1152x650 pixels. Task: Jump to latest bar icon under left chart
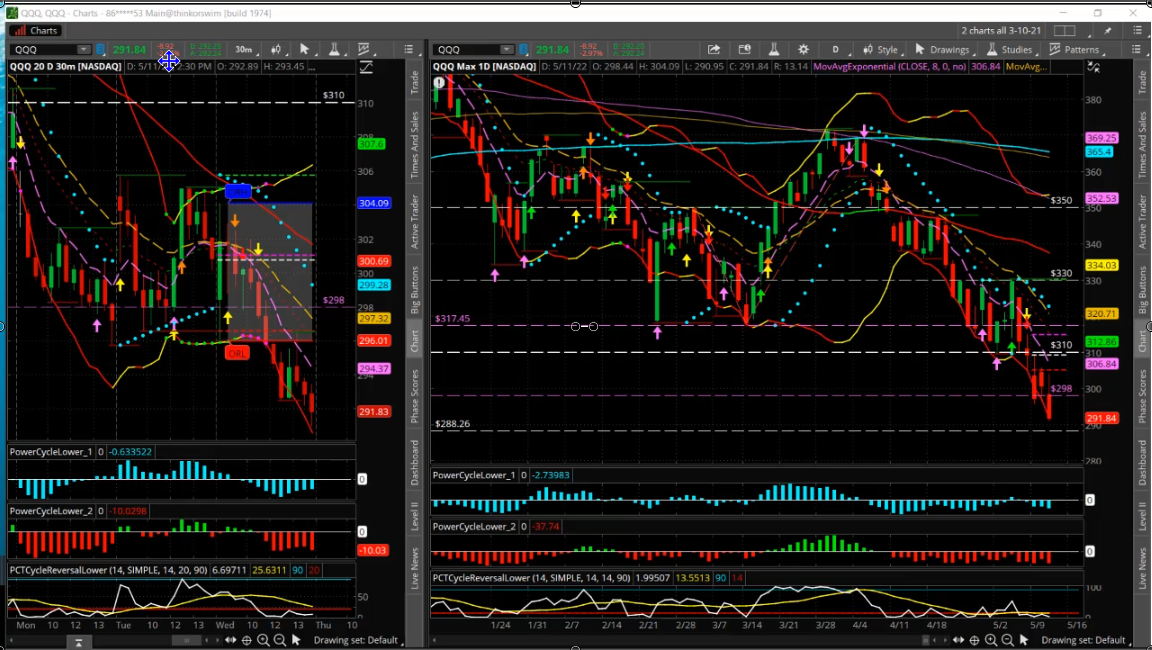(79, 642)
